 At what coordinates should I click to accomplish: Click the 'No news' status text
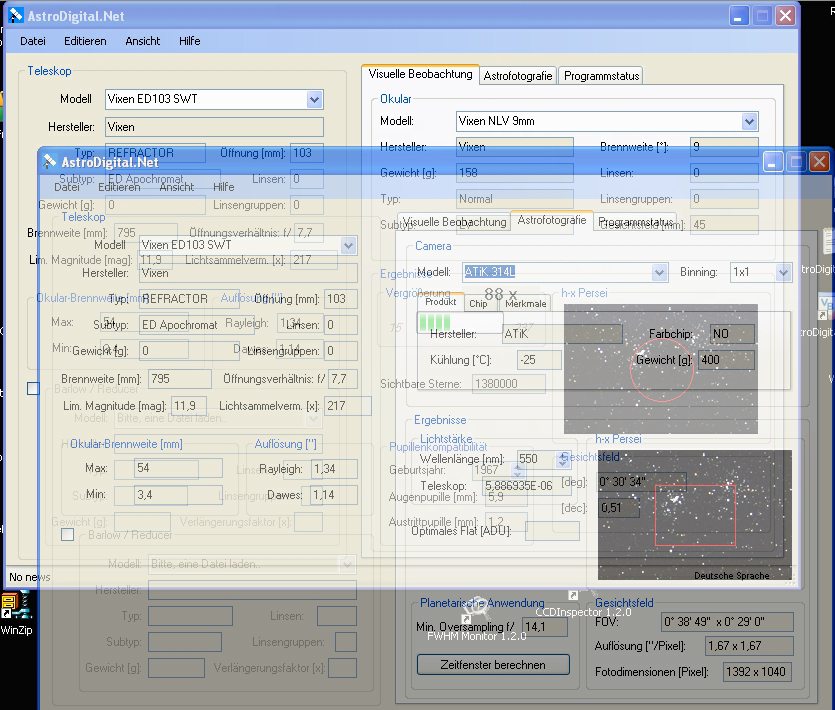click(x=30, y=577)
